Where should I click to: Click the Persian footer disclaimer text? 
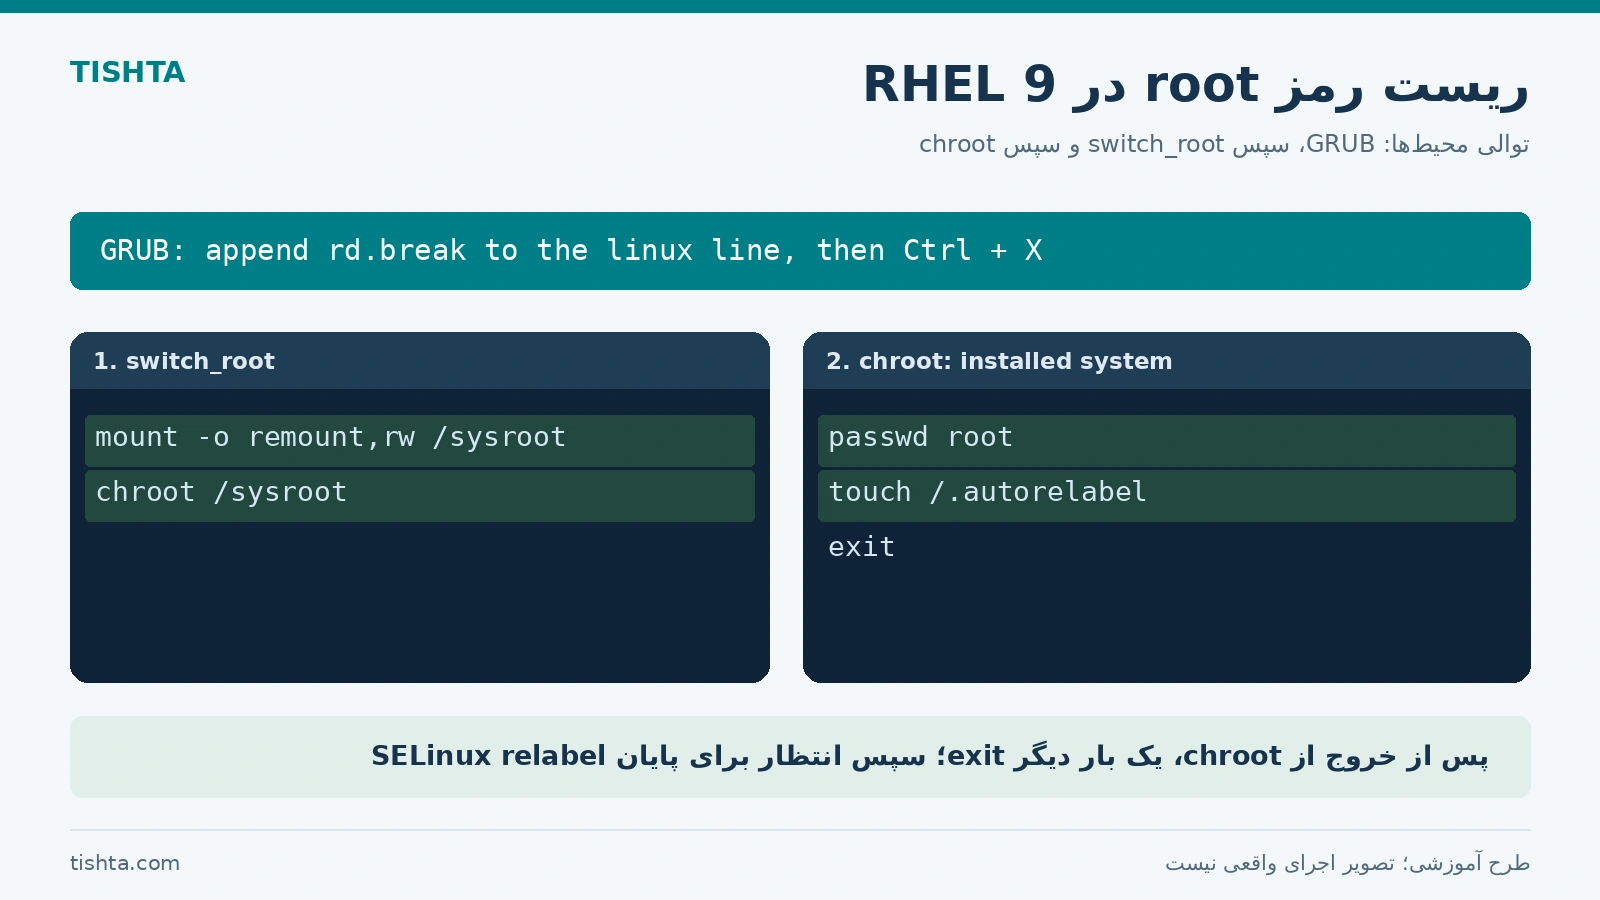(x=1347, y=863)
